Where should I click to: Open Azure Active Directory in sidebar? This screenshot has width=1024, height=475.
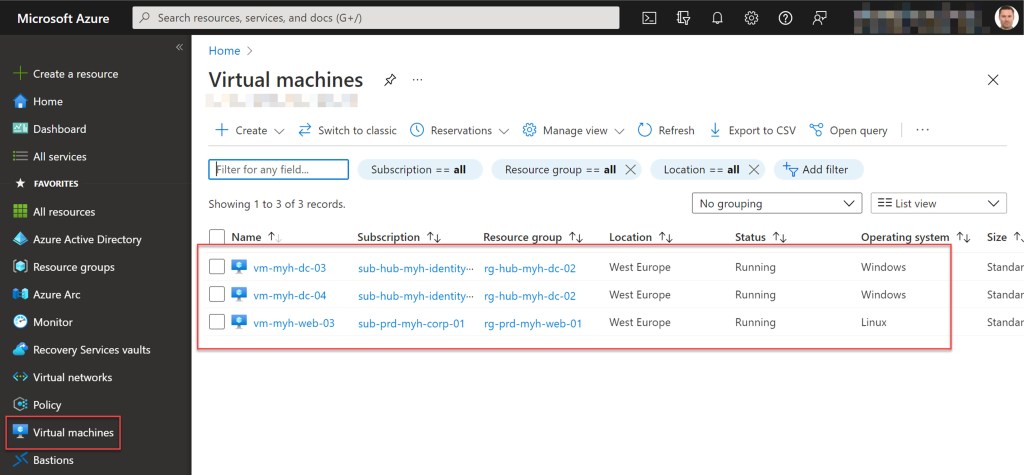[87, 239]
